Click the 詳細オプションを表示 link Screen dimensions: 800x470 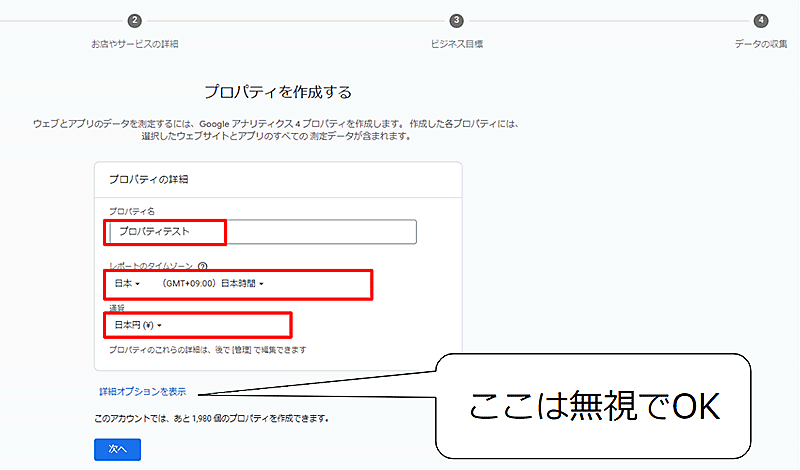(x=142, y=391)
